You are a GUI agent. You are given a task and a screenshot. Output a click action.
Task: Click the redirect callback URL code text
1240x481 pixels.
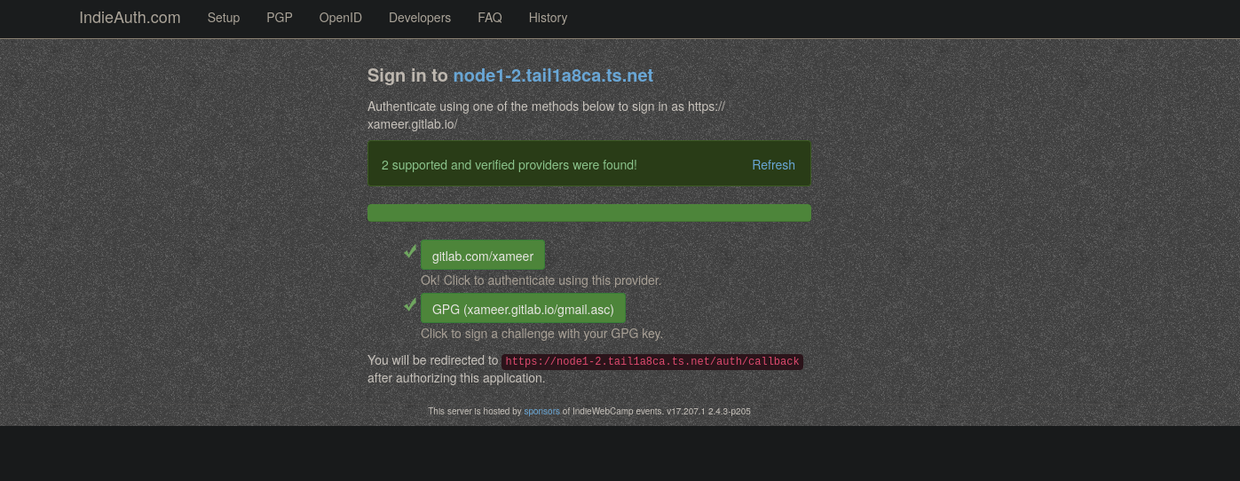click(652, 362)
